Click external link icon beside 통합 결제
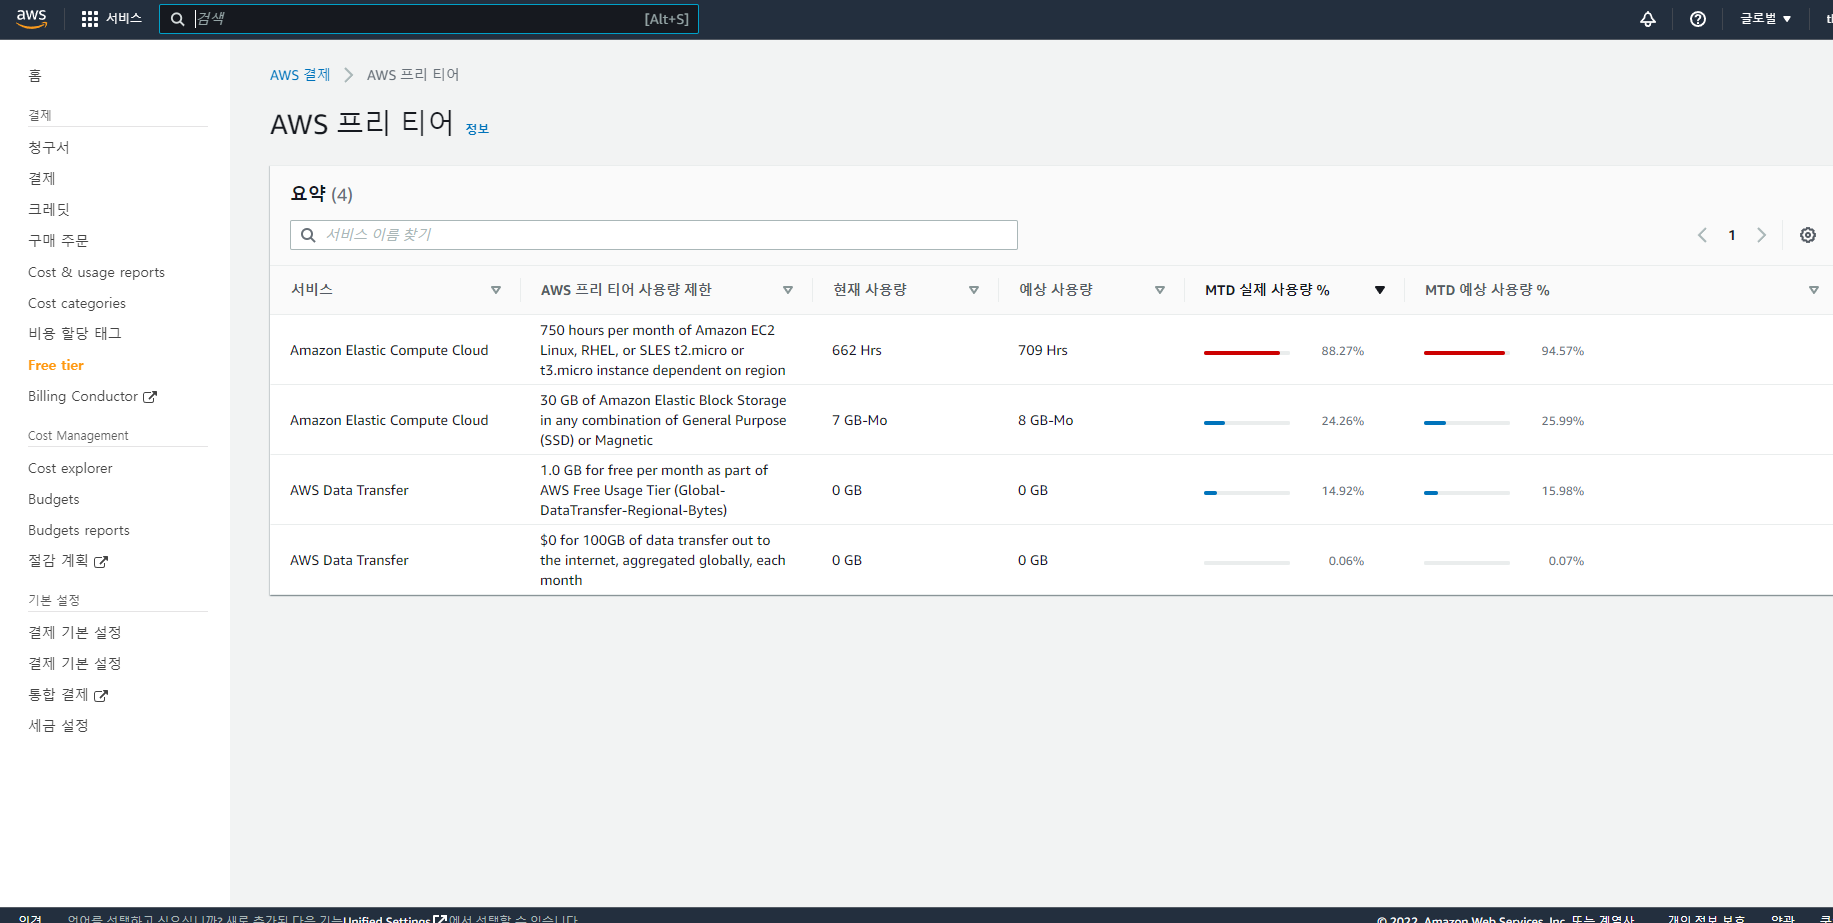Viewport: 1833px width, 923px height. tap(101, 696)
